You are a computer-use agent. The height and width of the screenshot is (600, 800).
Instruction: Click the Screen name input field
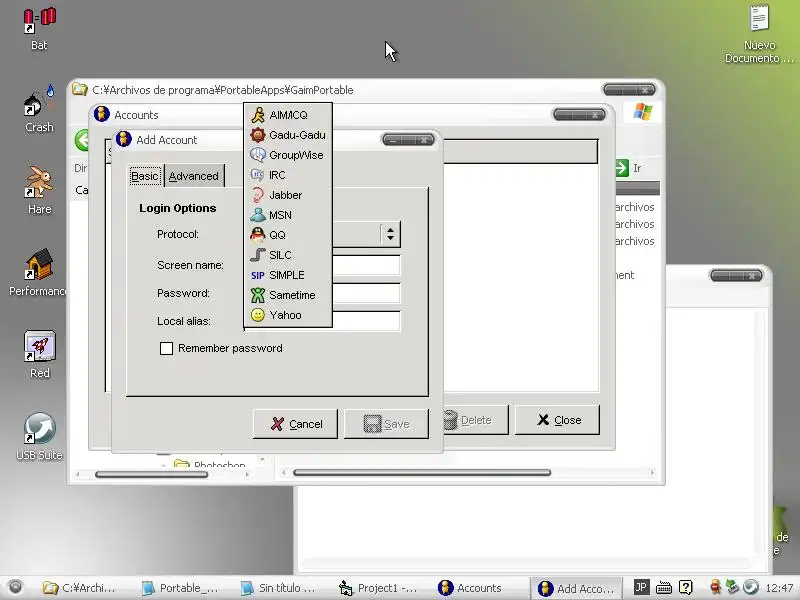(366, 265)
